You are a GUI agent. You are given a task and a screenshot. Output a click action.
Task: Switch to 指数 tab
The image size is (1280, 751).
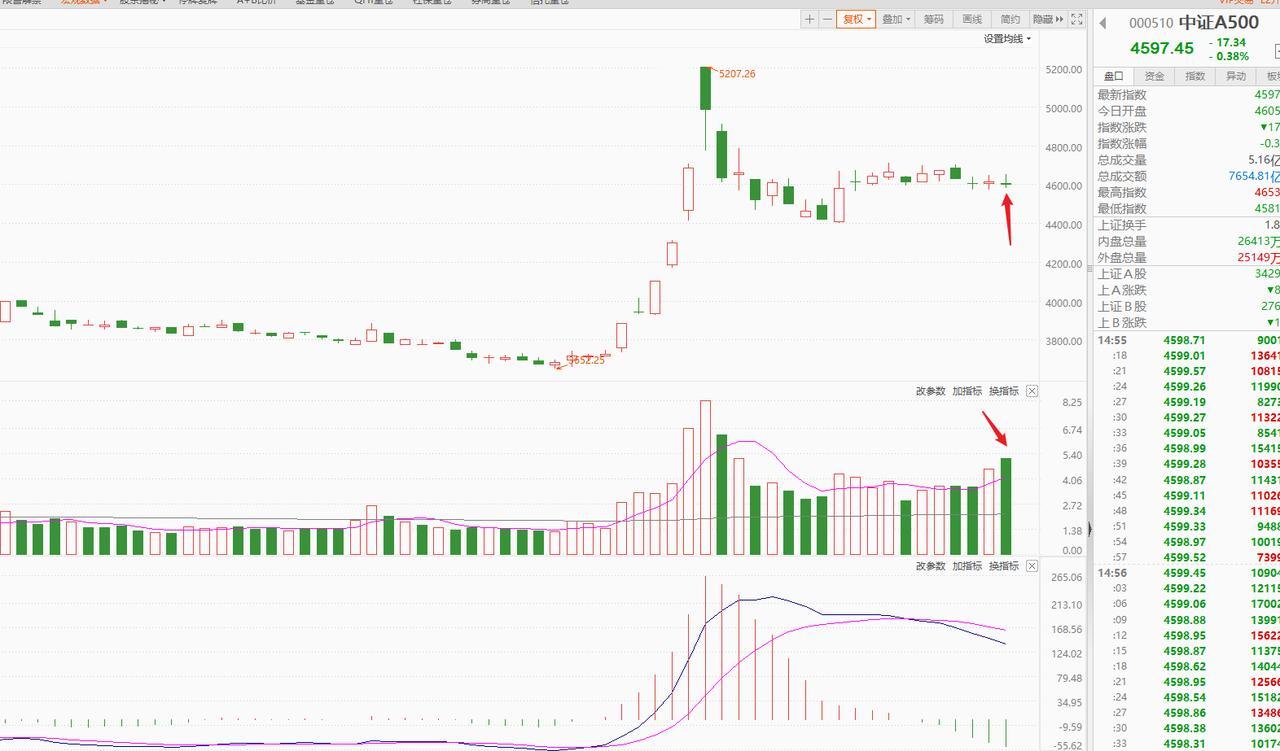1195,76
